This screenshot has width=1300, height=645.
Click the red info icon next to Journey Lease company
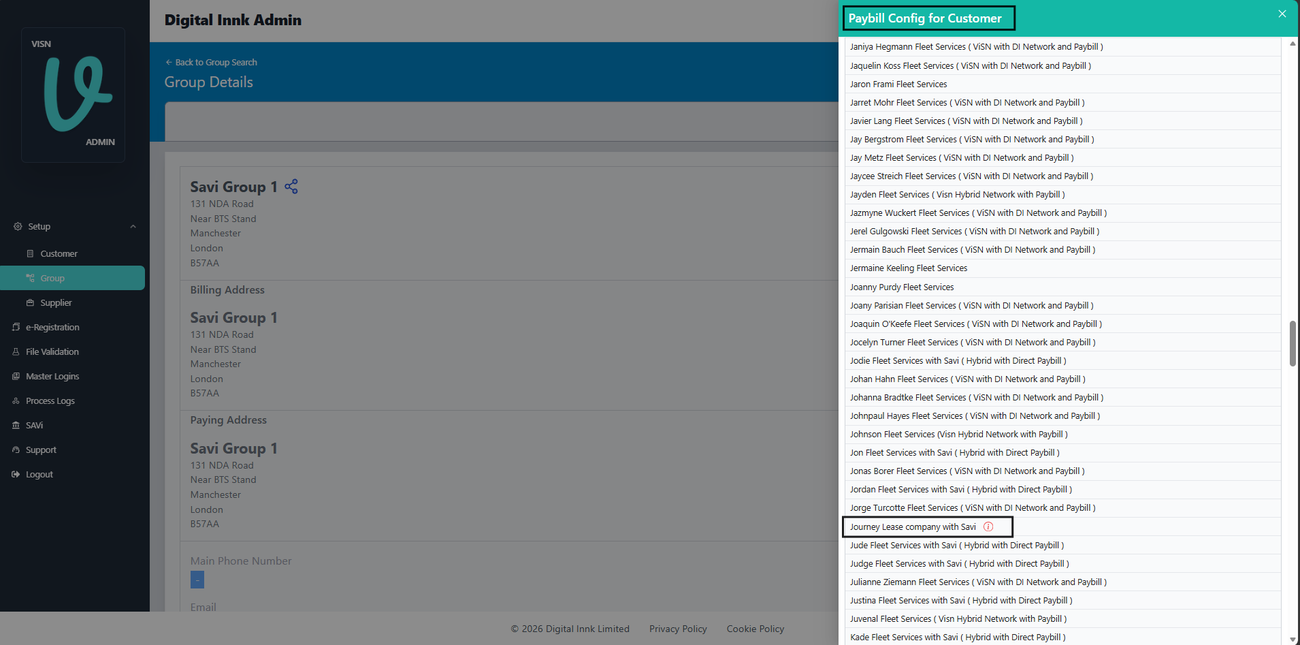click(x=988, y=527)
